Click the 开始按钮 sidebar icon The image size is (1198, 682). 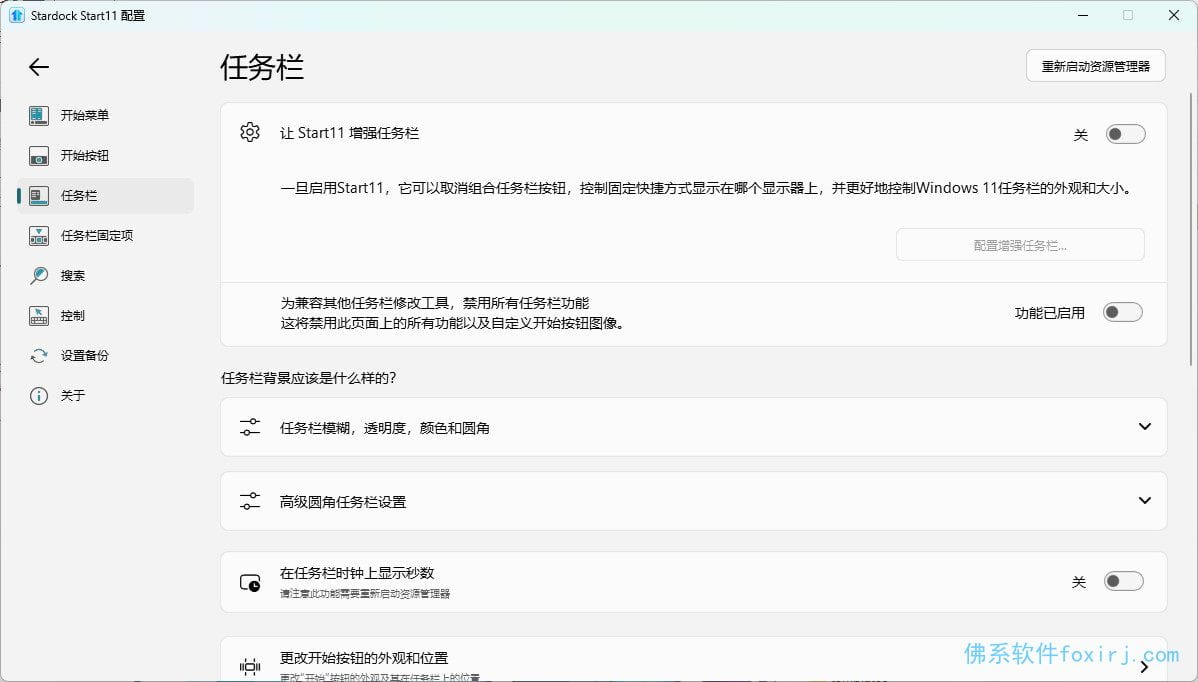(39, 156)
